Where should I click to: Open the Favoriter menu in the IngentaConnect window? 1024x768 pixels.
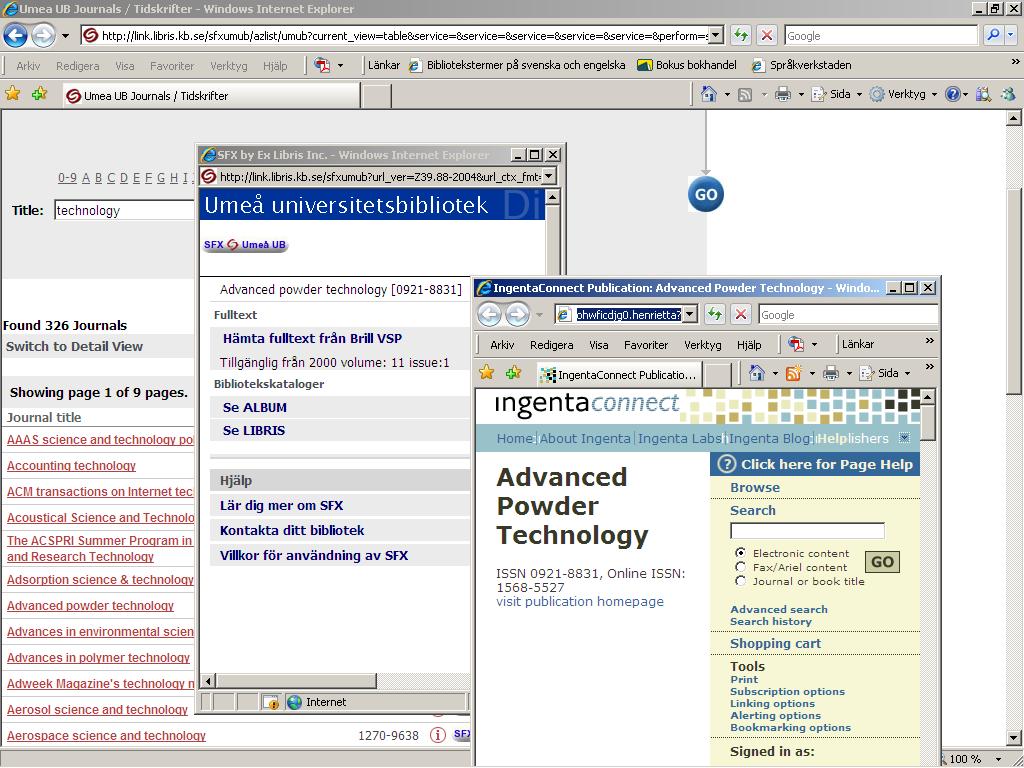tap(646, 345)
